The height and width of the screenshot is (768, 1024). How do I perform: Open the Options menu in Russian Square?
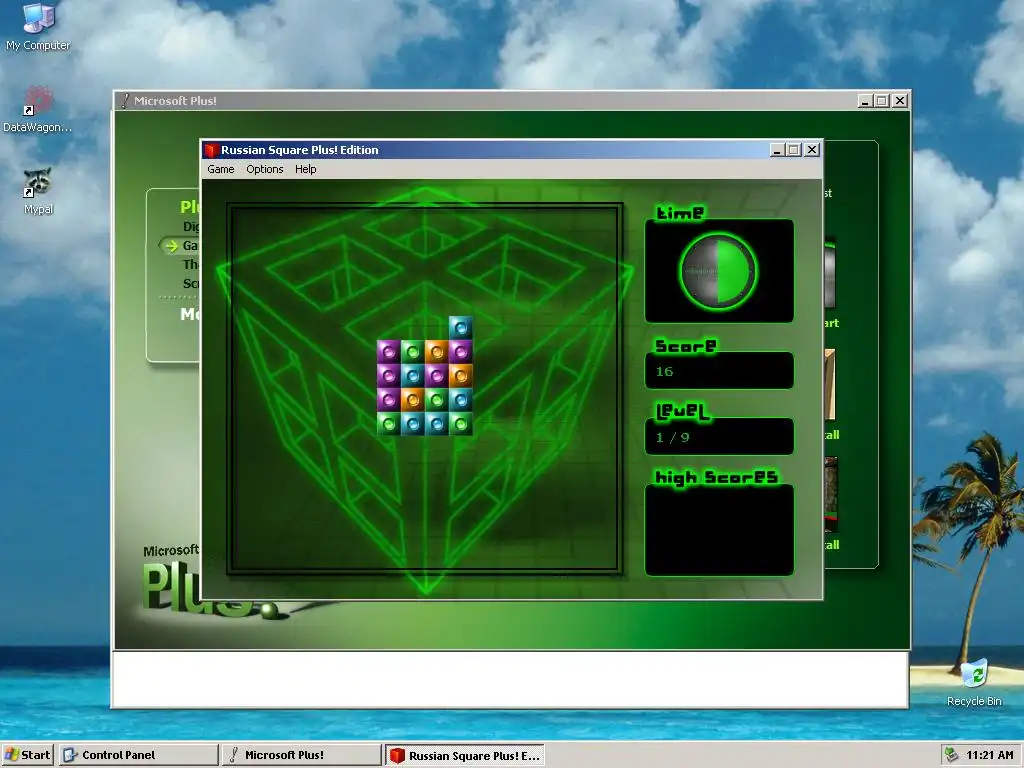click(x=264, y=169)
